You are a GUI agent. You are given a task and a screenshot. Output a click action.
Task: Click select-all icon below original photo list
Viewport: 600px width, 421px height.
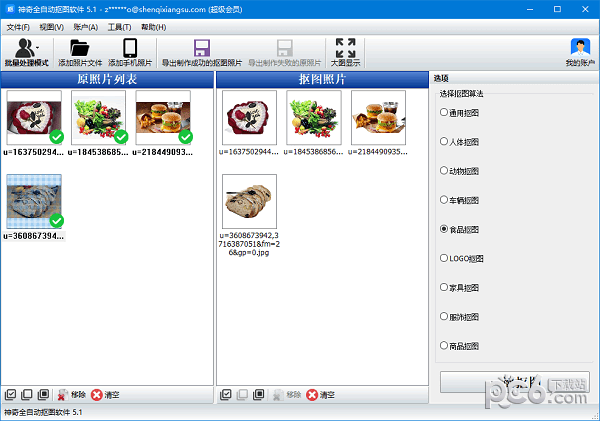[10, 395]
